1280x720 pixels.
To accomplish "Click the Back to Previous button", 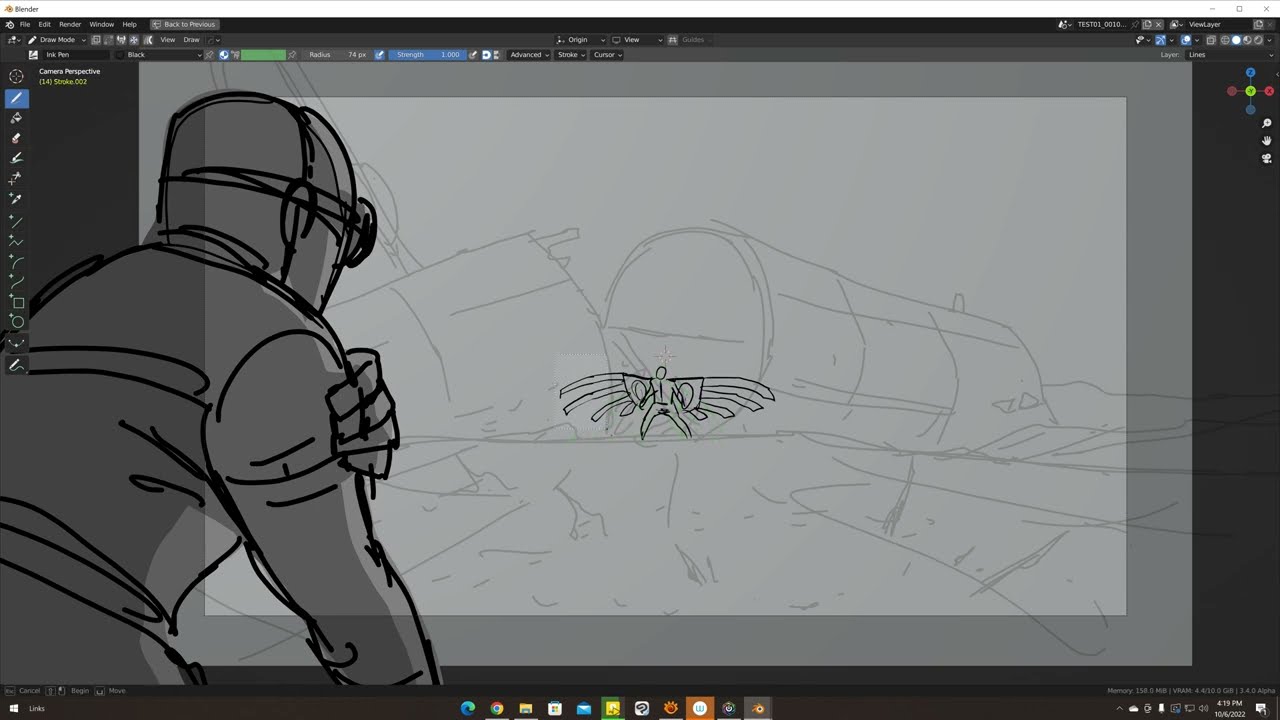I will (184, 24).
